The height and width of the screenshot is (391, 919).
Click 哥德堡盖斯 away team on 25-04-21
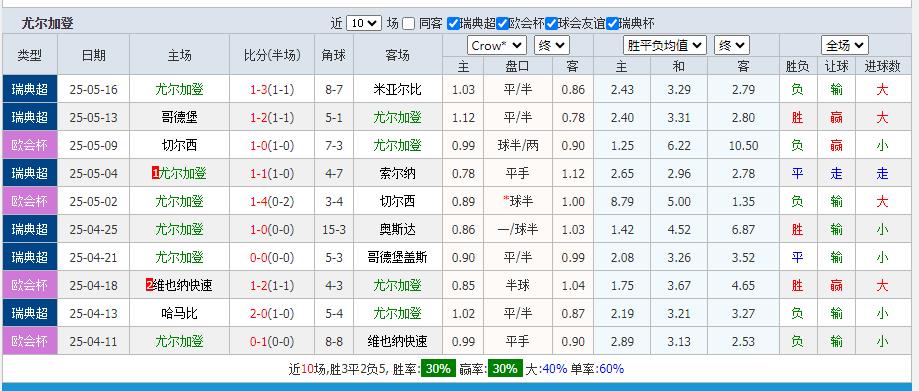click(x=397, y=257)
